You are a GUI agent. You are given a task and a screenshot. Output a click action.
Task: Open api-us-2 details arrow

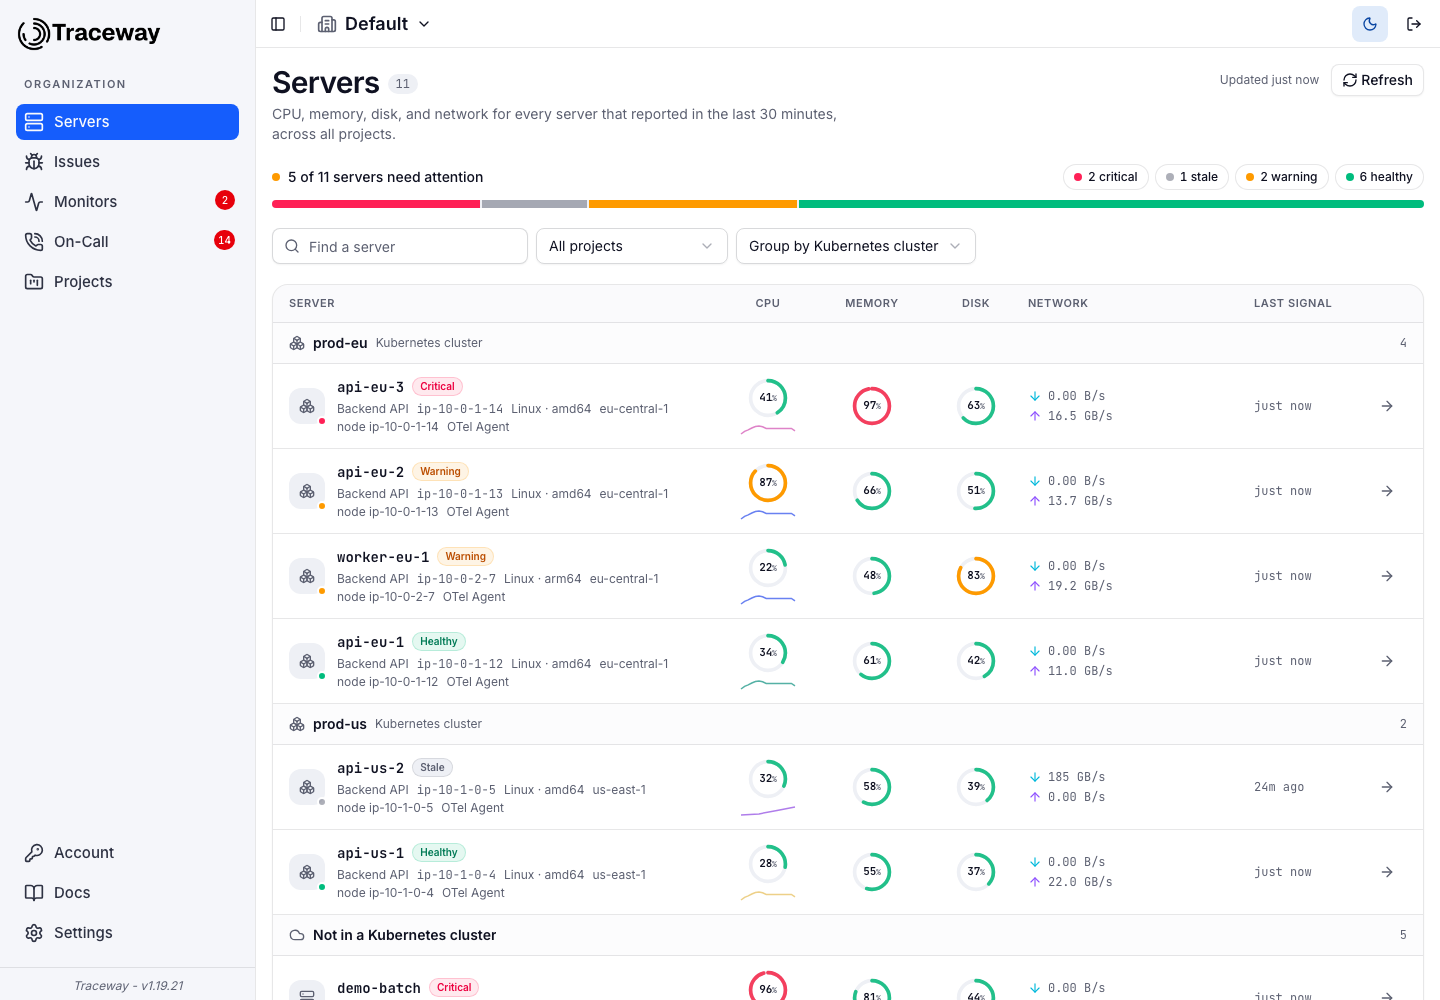coord(1387,787)
